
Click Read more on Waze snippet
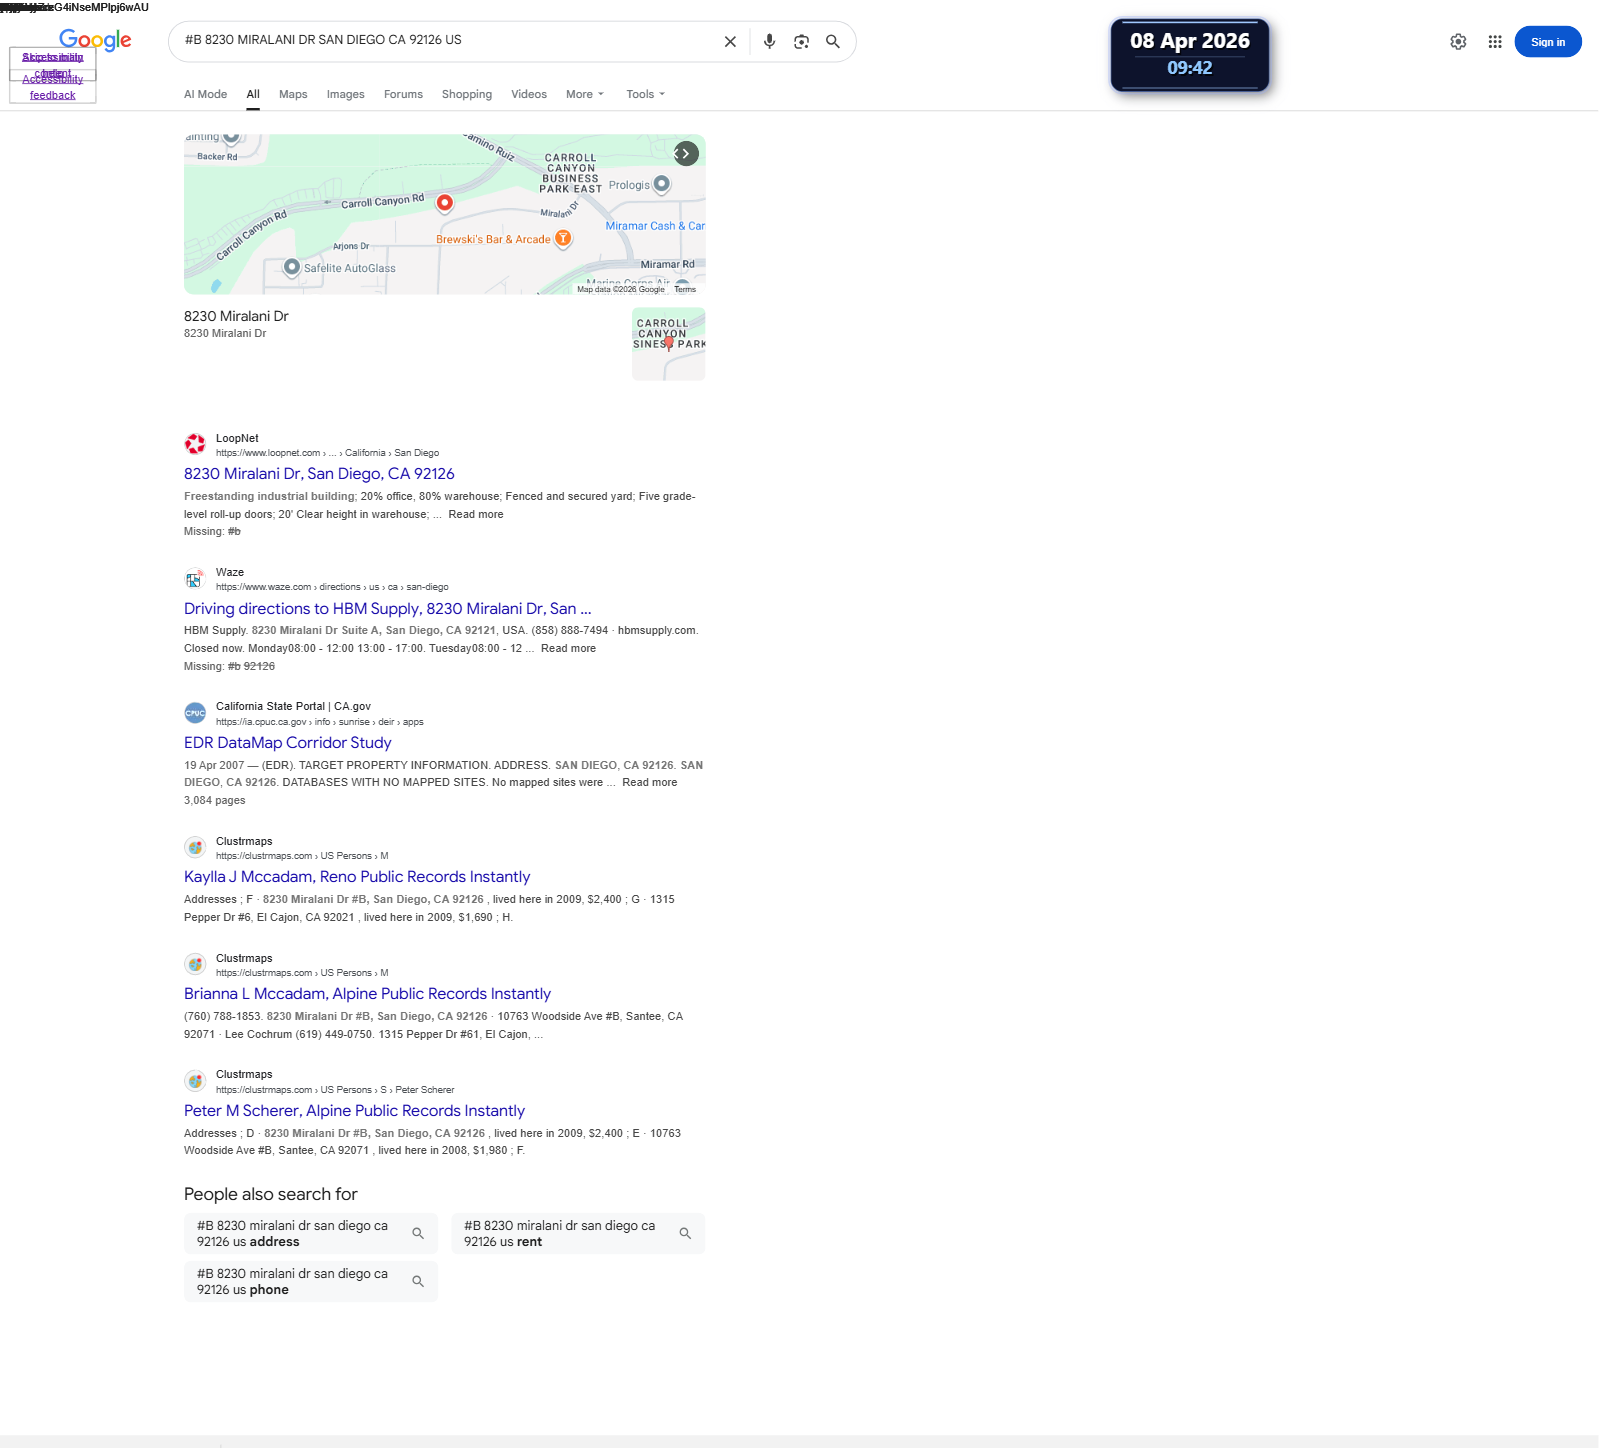(568, 648)
